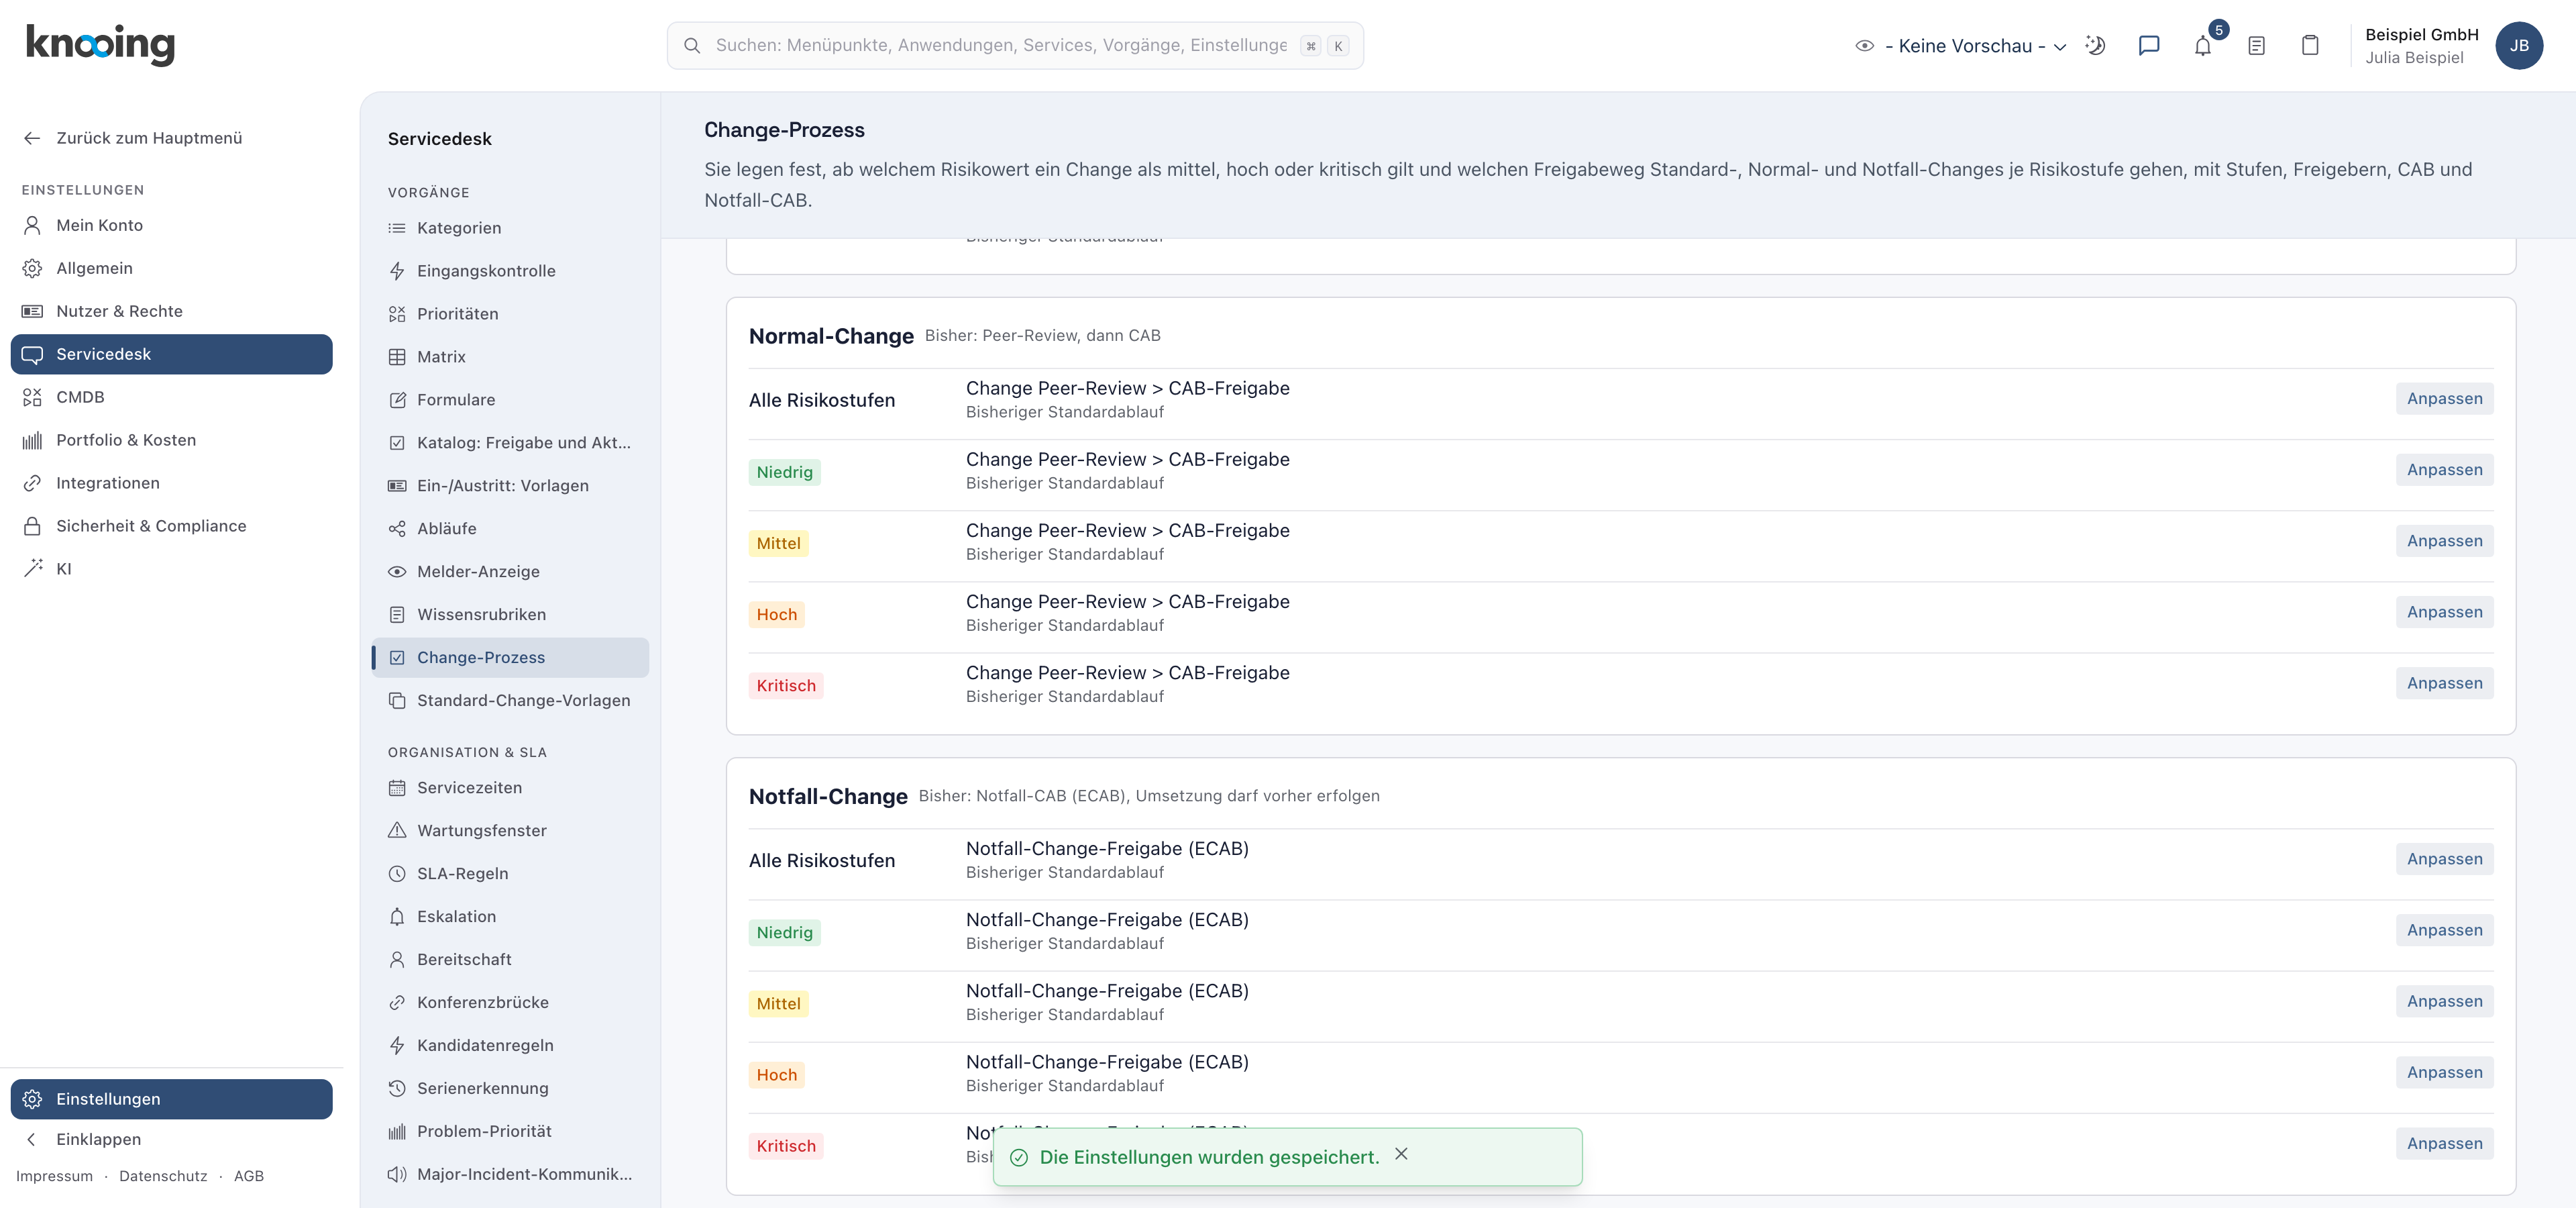This screenshot has width=2576, height=1208.
Task: Select SLA-Regeln menu item
Action: point(510,875)
